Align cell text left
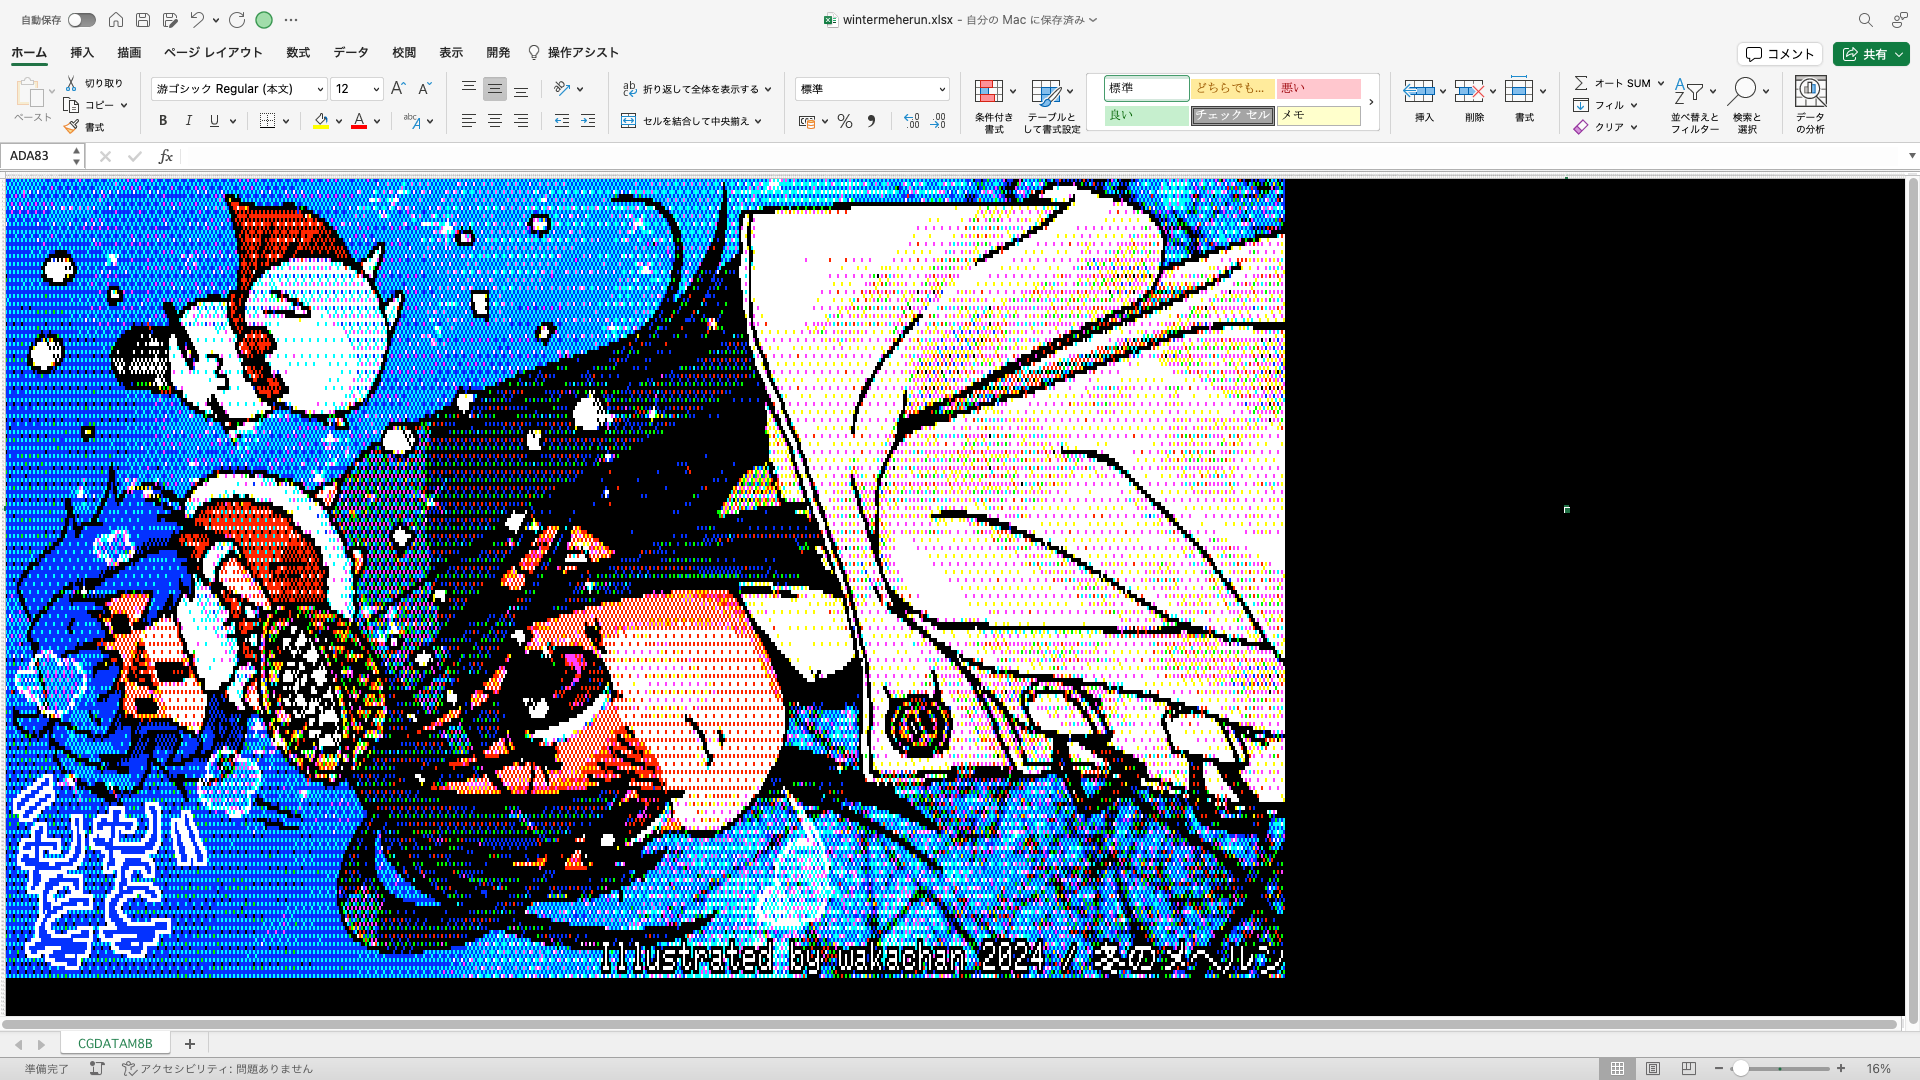The height and width of the screenshot is (1080, 1920). 468,121
